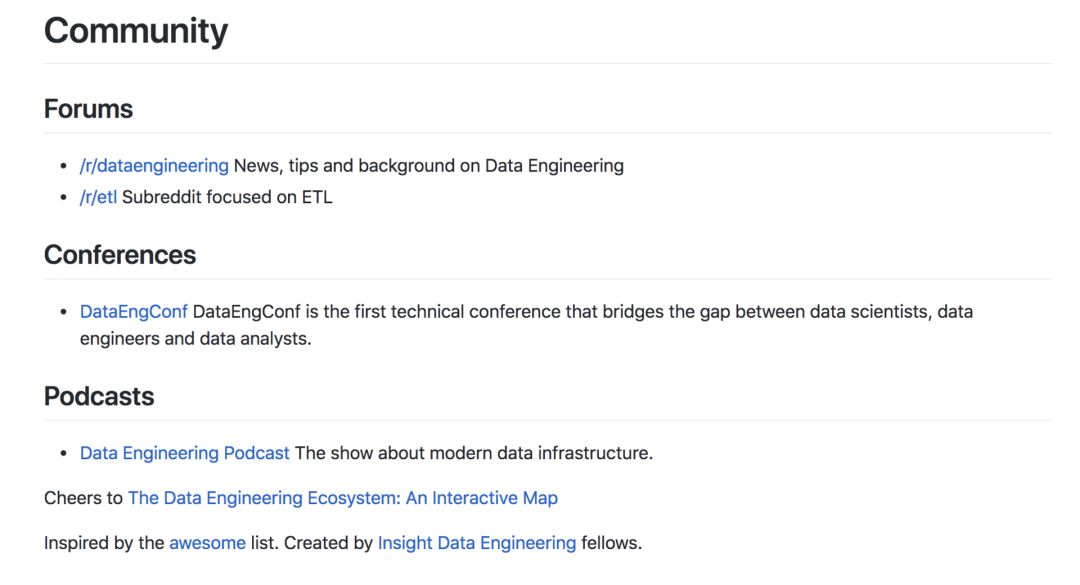Select the Forums section heading
The height and width of the screenshot is (585, 1080).
point(88,109)
